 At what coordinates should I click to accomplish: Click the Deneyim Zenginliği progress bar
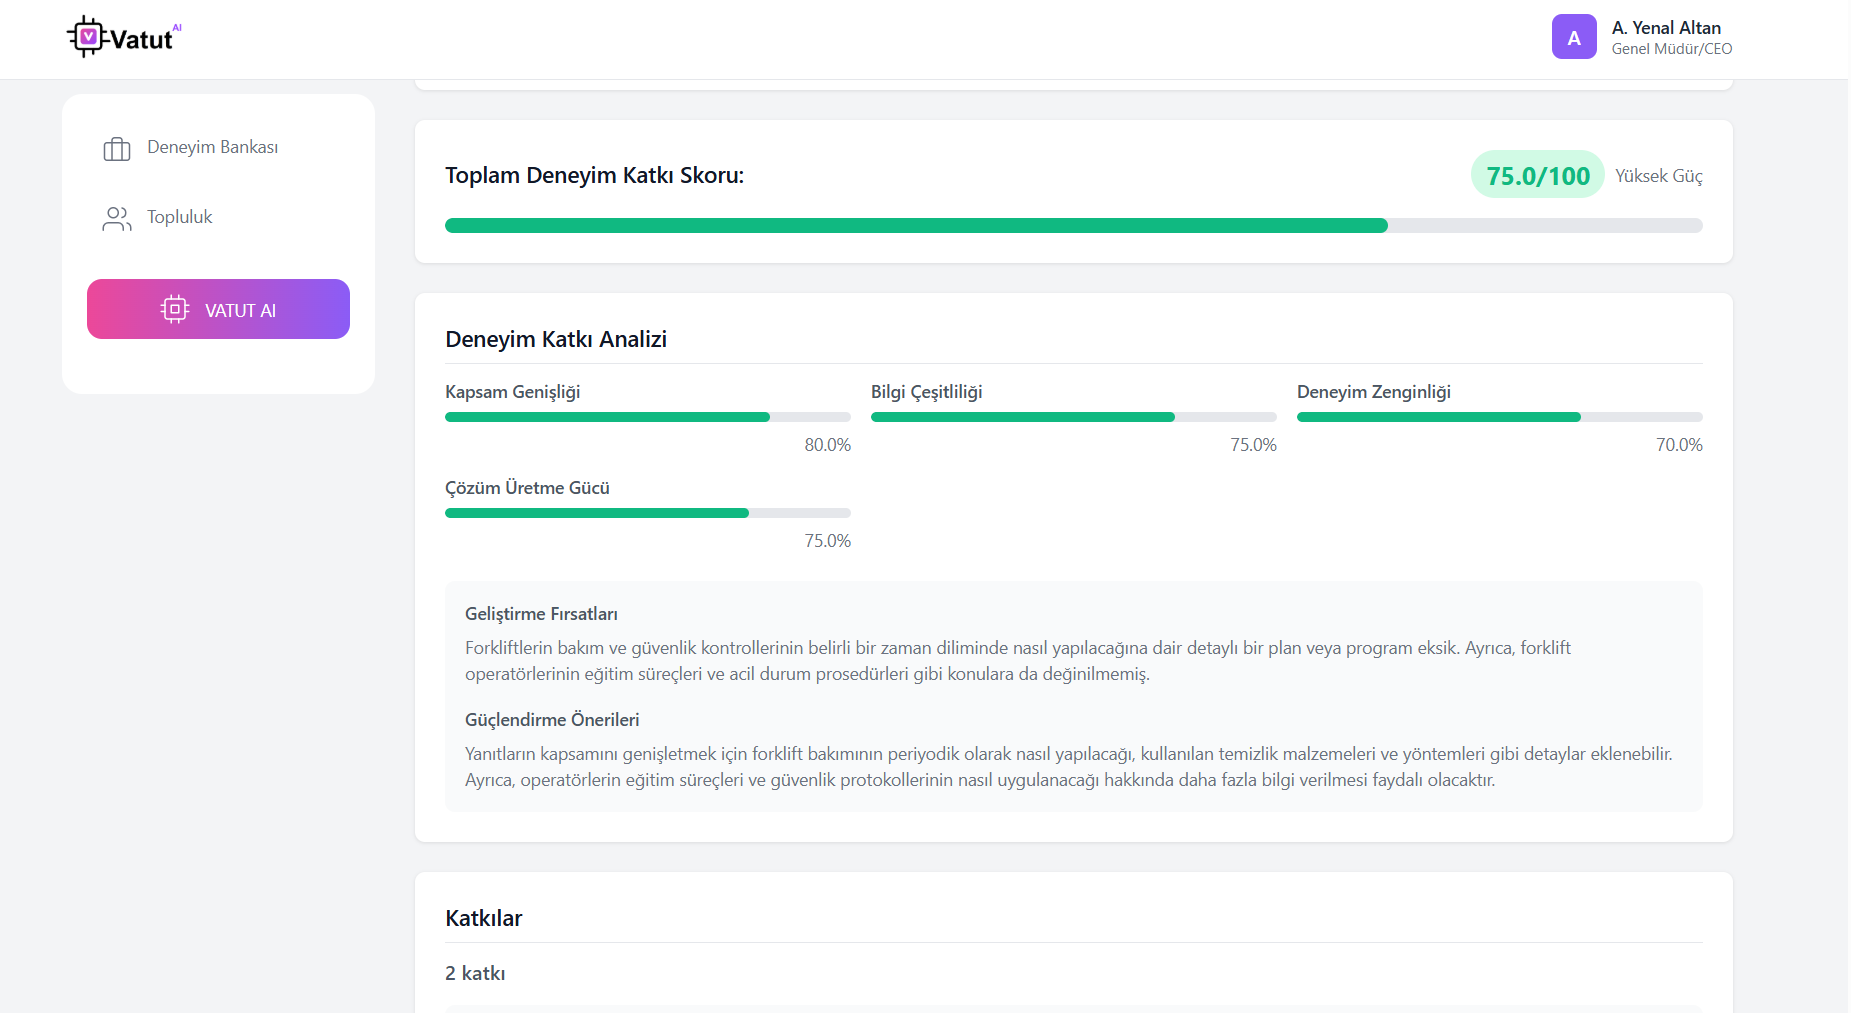click(x=1500, y=417)
